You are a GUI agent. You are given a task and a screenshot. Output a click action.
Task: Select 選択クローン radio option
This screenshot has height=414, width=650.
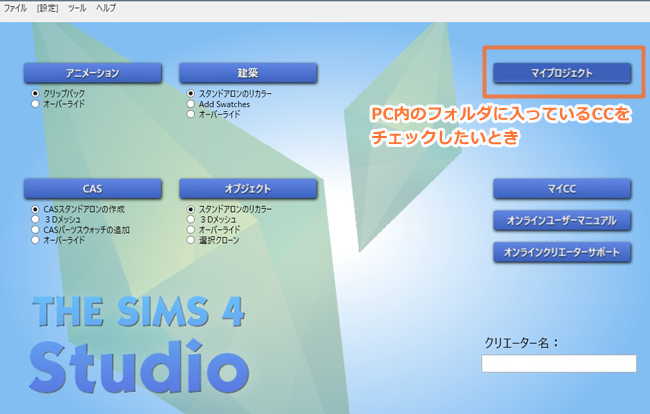(x=190, y=240)
